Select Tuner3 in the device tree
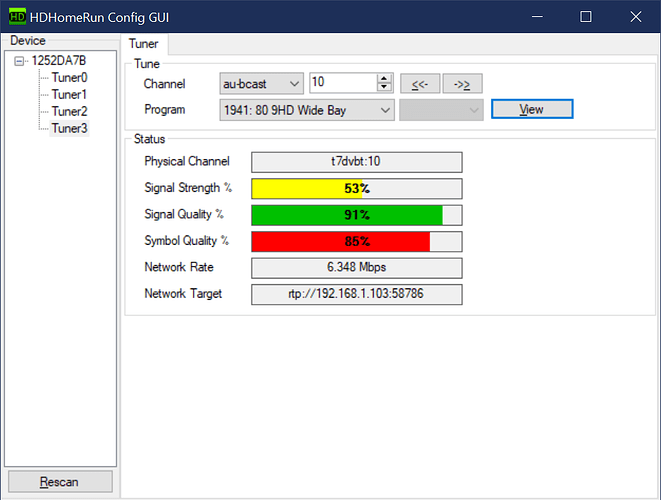 [x=70, y=128]
